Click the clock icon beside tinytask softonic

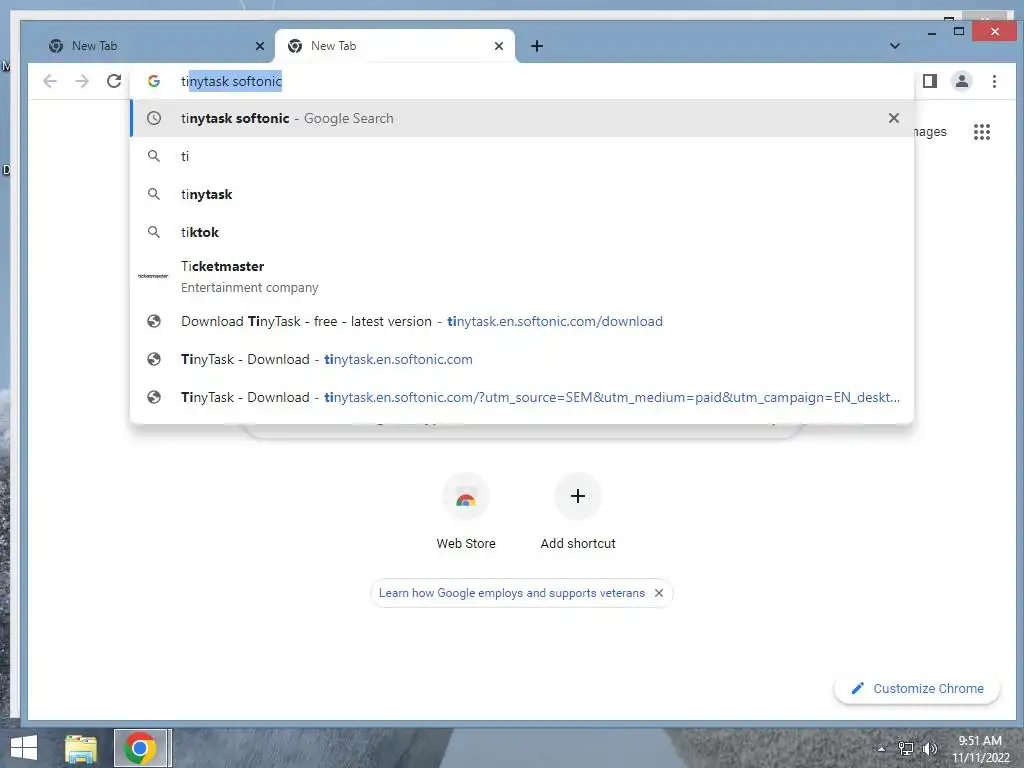click(x=154, y=118)
